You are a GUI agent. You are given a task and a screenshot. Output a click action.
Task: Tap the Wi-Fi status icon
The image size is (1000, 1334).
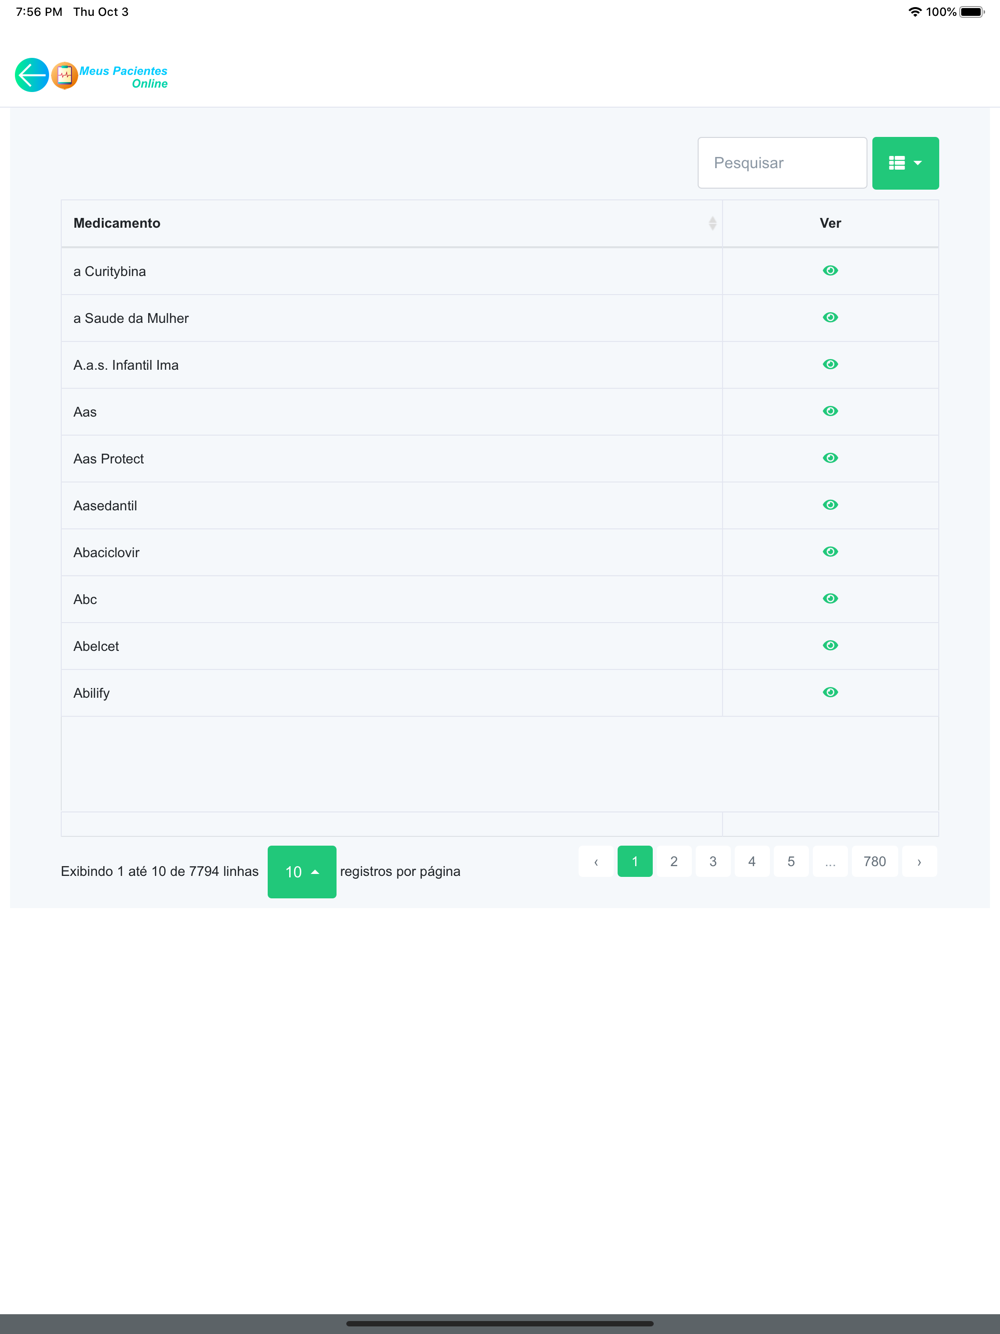tap(915, 12)
